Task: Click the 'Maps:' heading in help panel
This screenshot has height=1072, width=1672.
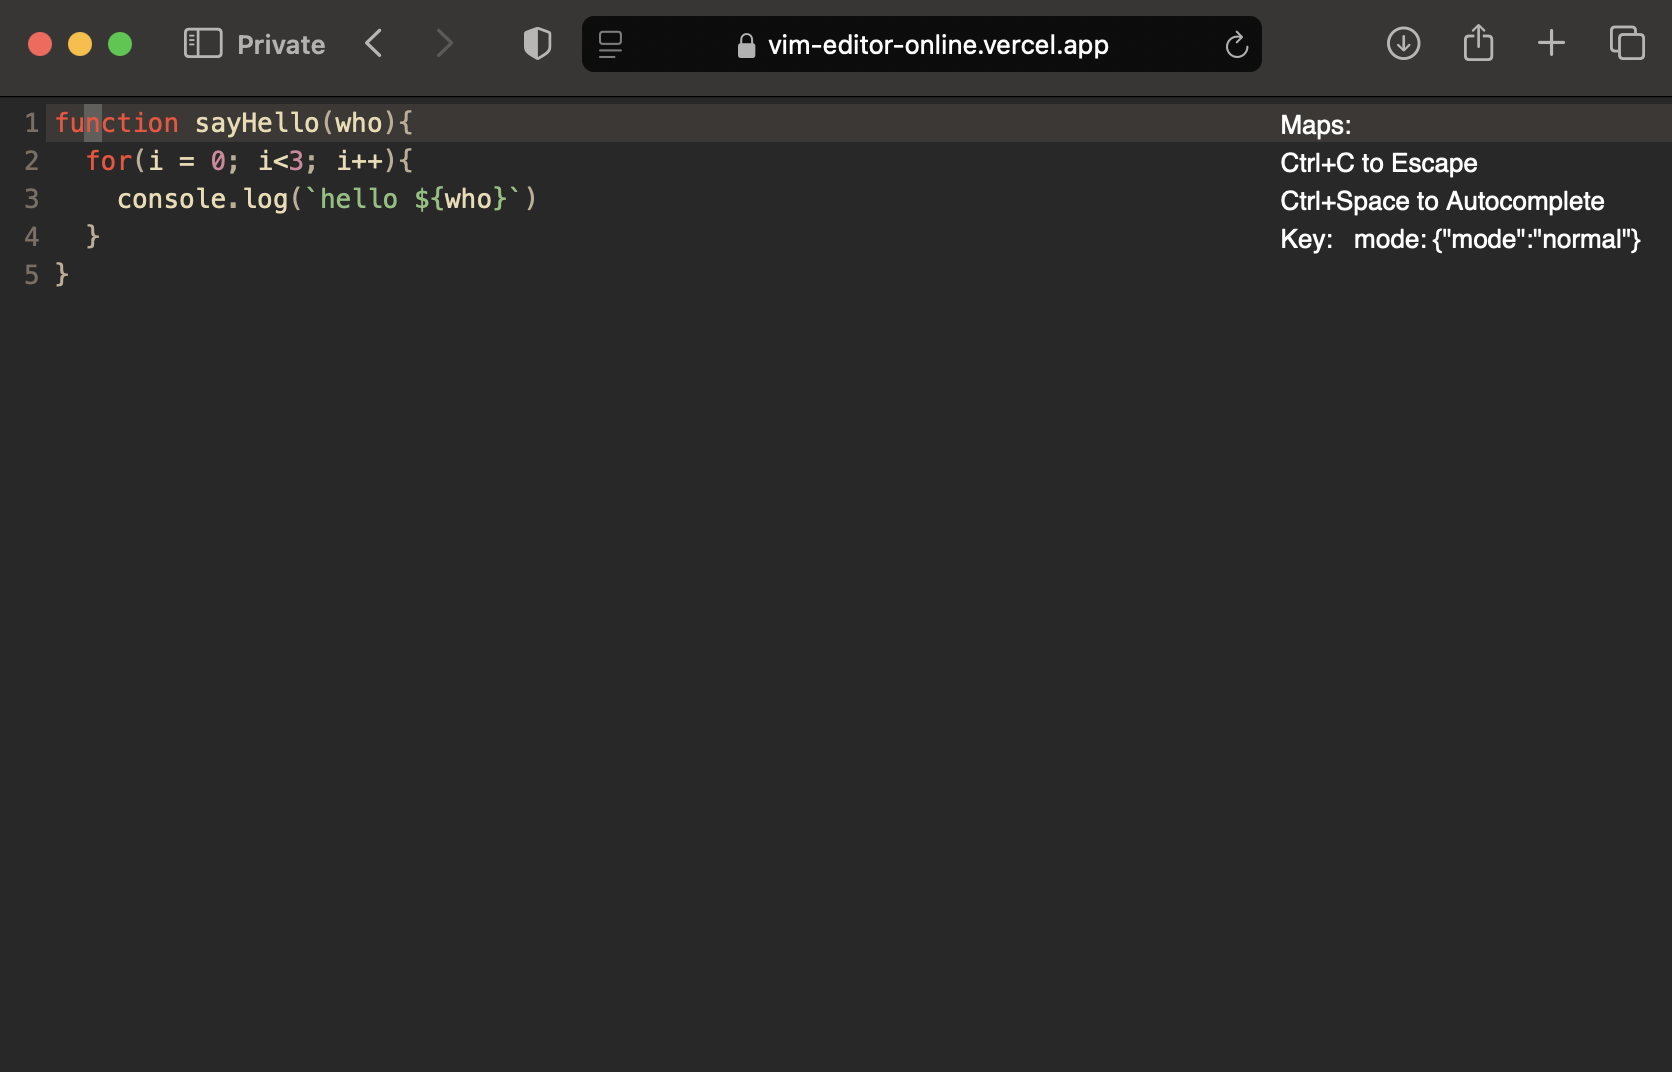Action: (x=1315, y=125)
